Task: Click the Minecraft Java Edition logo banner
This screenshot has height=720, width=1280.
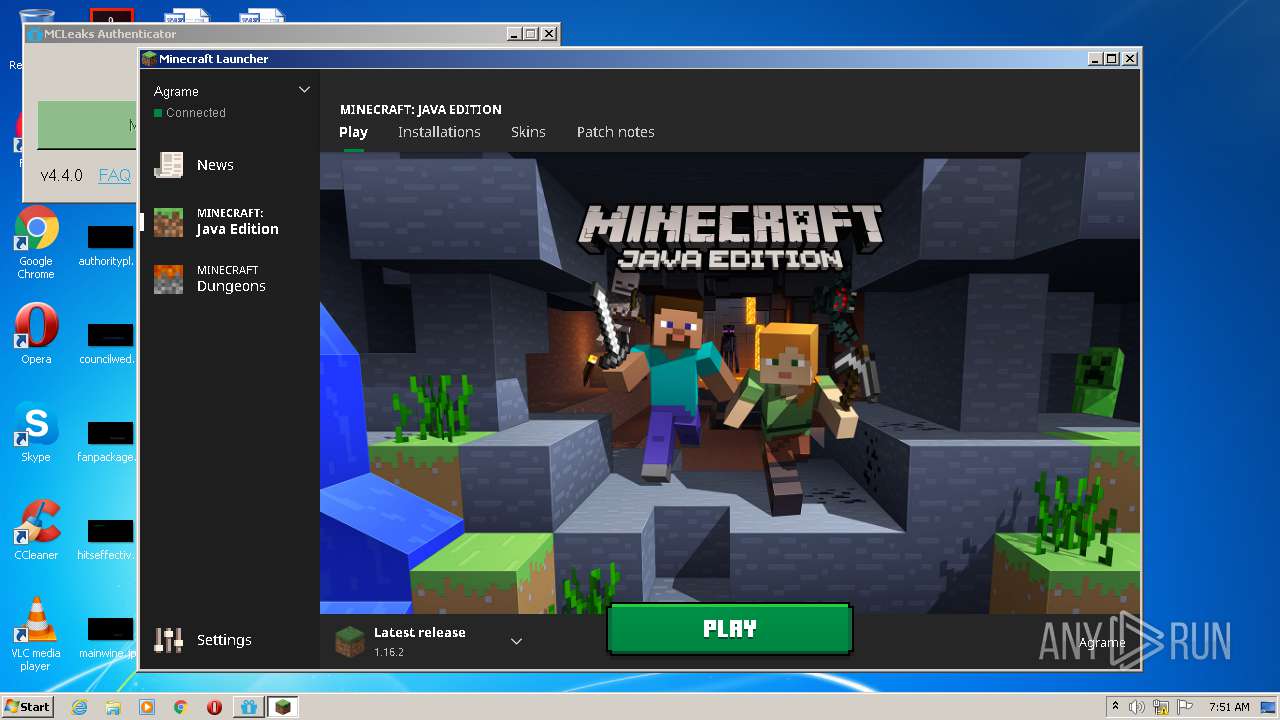Action: point(730,237)
